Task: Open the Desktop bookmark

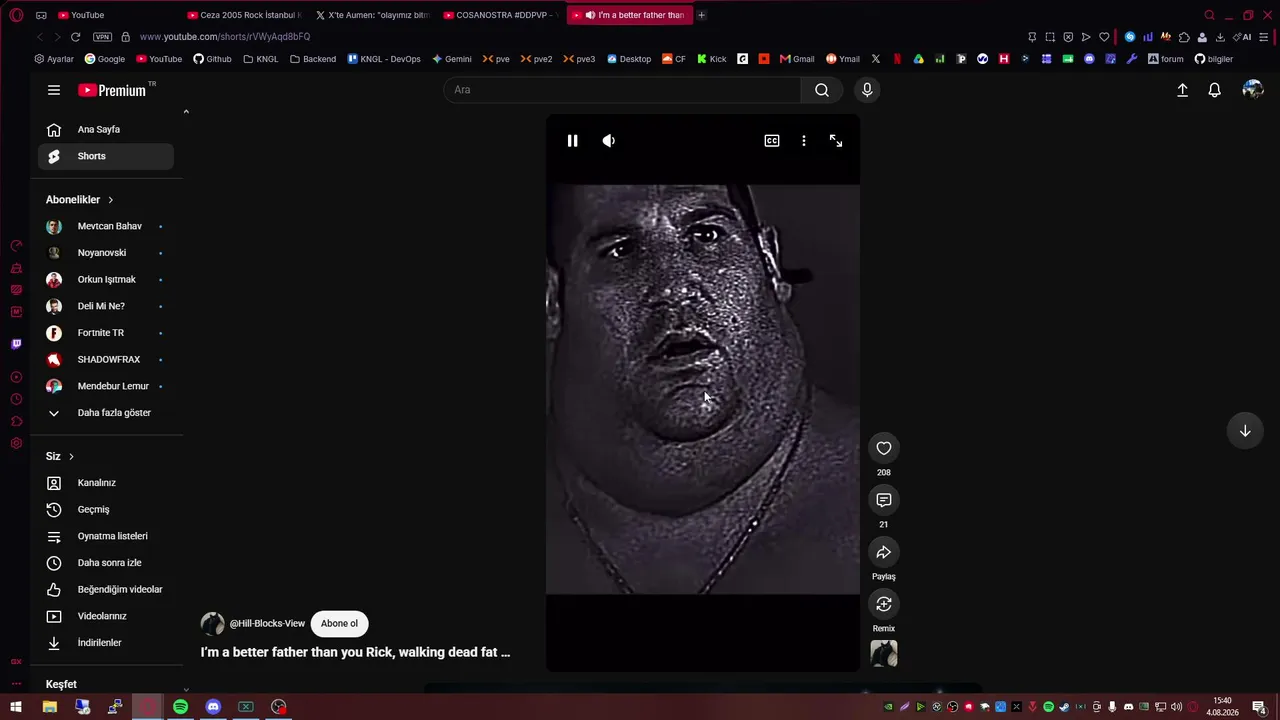Action: pyautogui.click(x=629, y=59)
